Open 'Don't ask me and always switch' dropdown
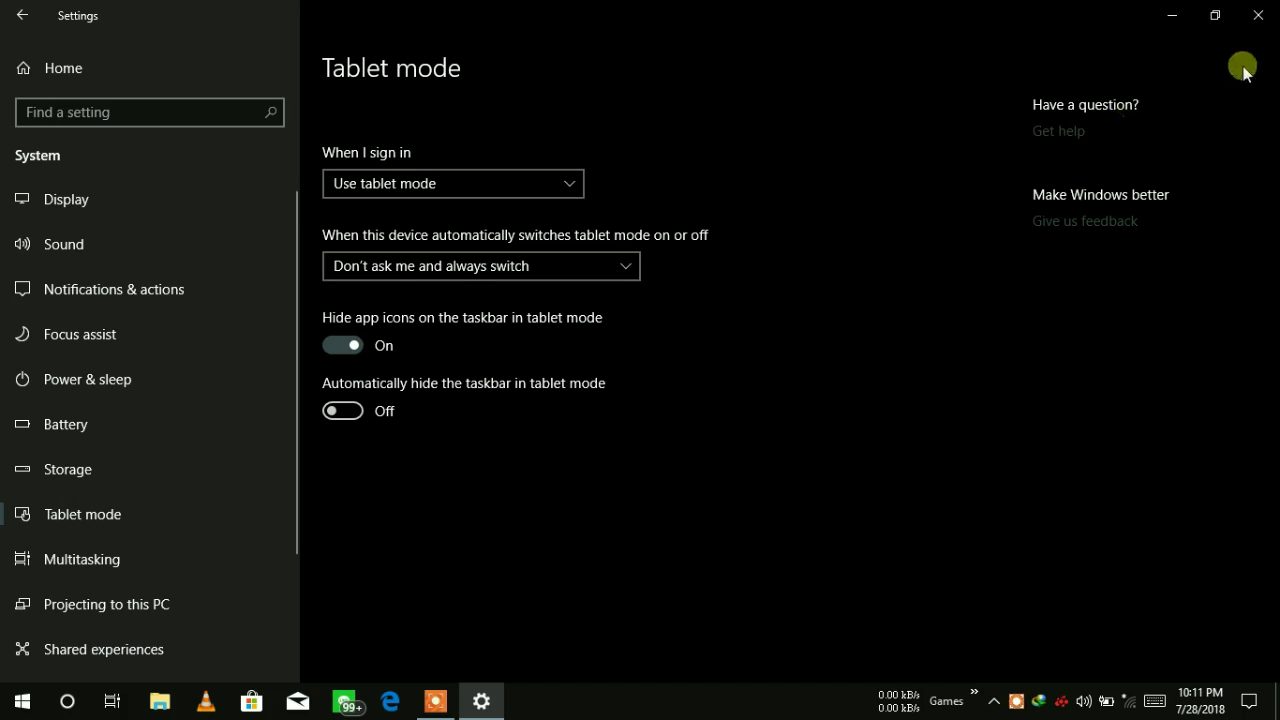 click(481, 266)
